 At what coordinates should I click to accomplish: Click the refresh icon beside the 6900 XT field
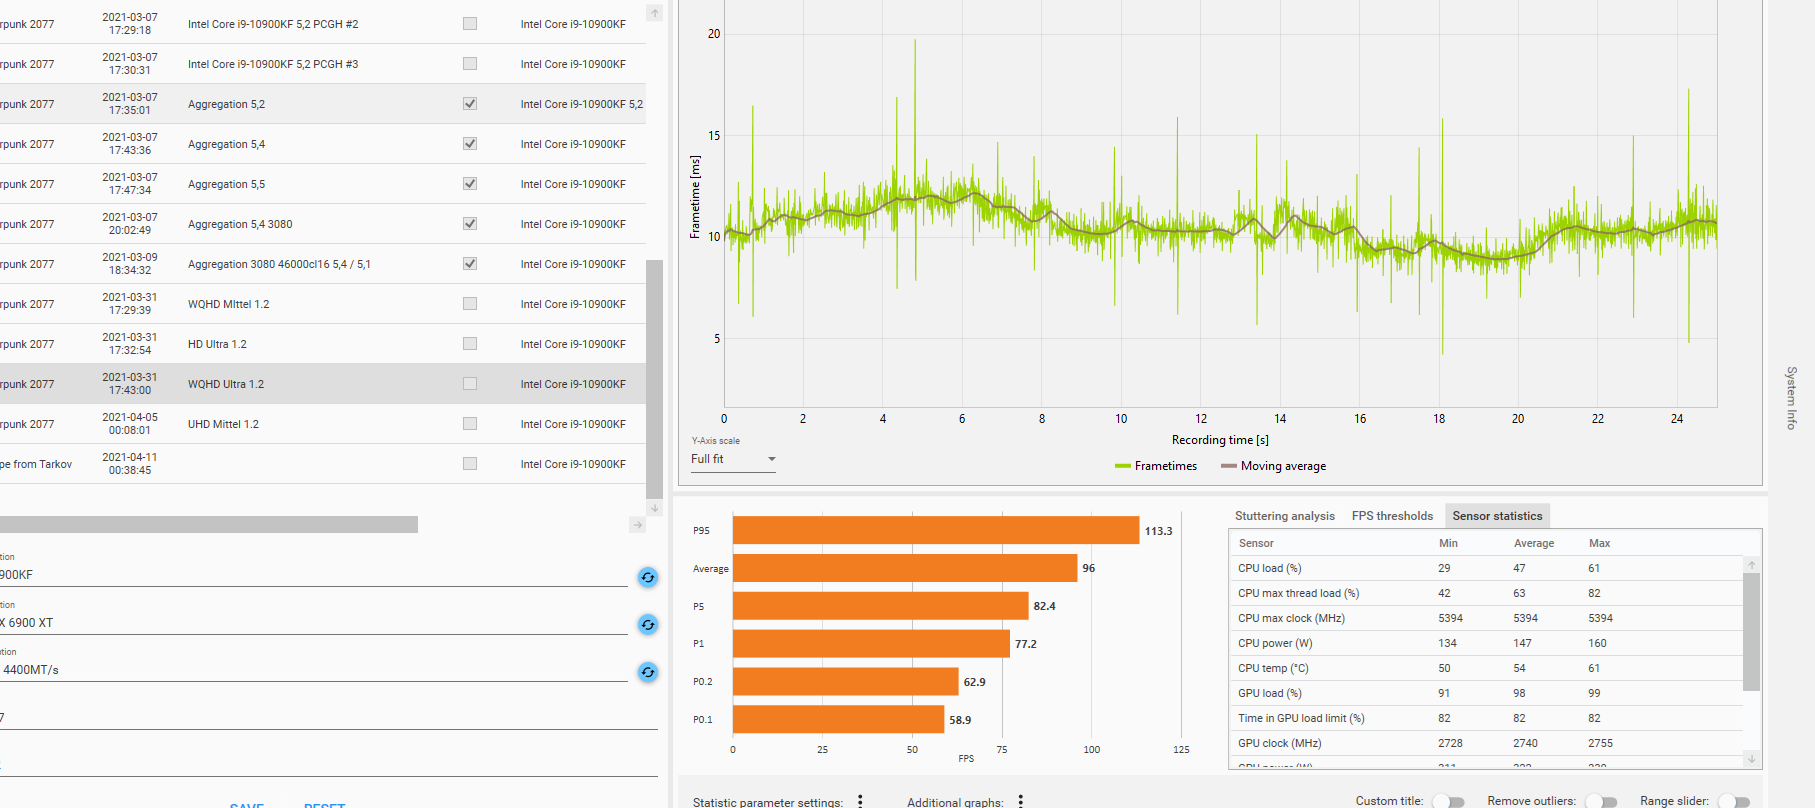648,624
